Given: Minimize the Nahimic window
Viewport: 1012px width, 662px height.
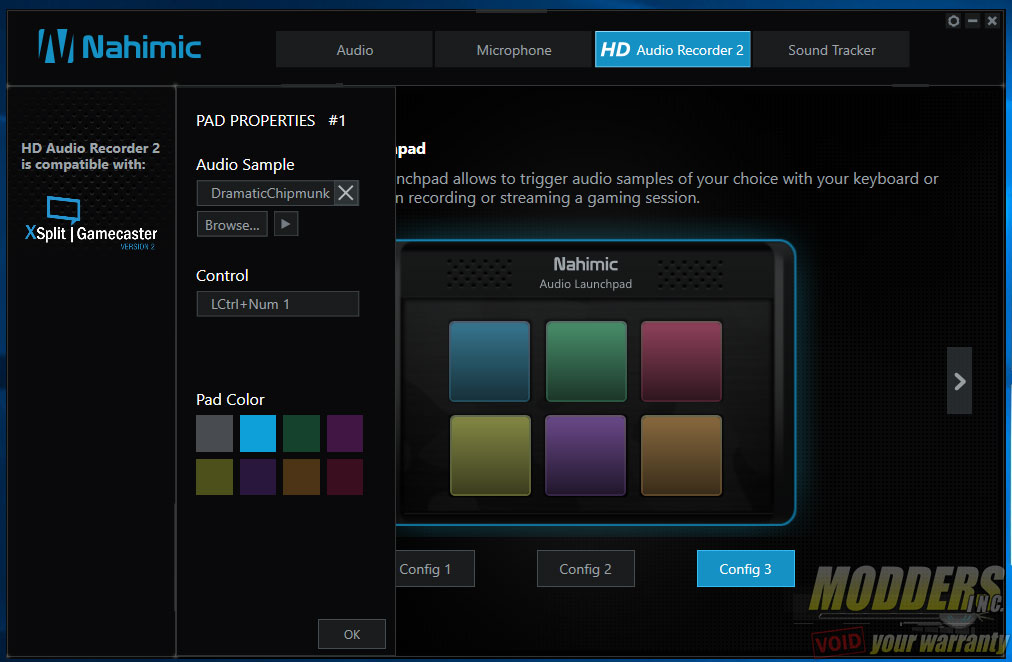Looking at the screenshot, I should (x=973, y=21).
